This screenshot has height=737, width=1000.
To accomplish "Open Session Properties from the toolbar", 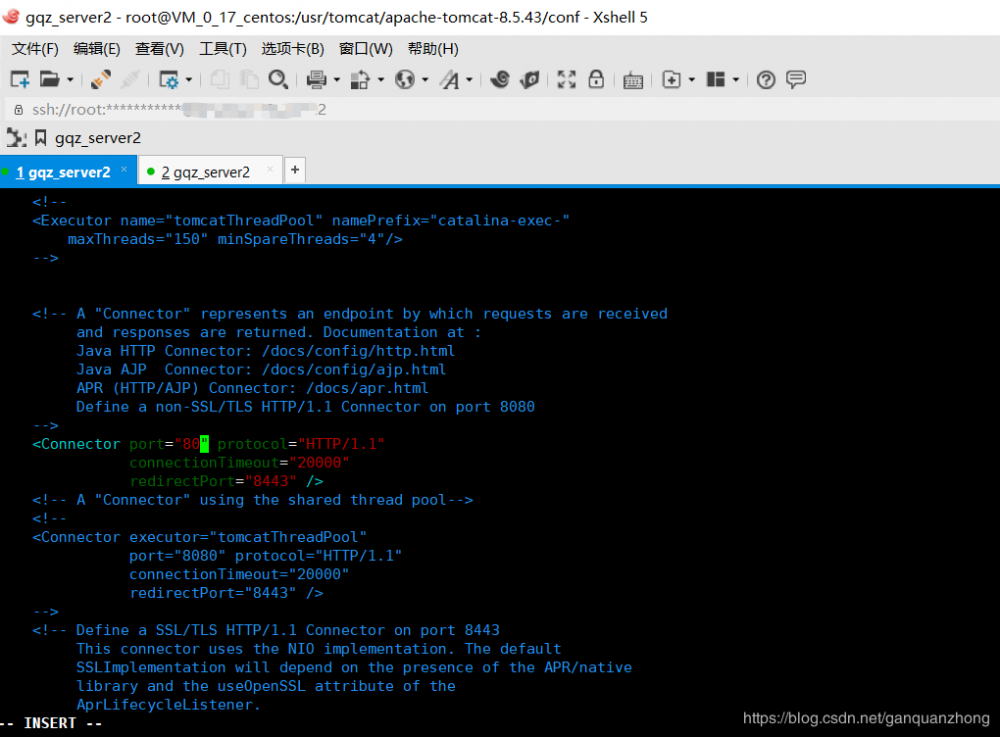I will point(170,79).
